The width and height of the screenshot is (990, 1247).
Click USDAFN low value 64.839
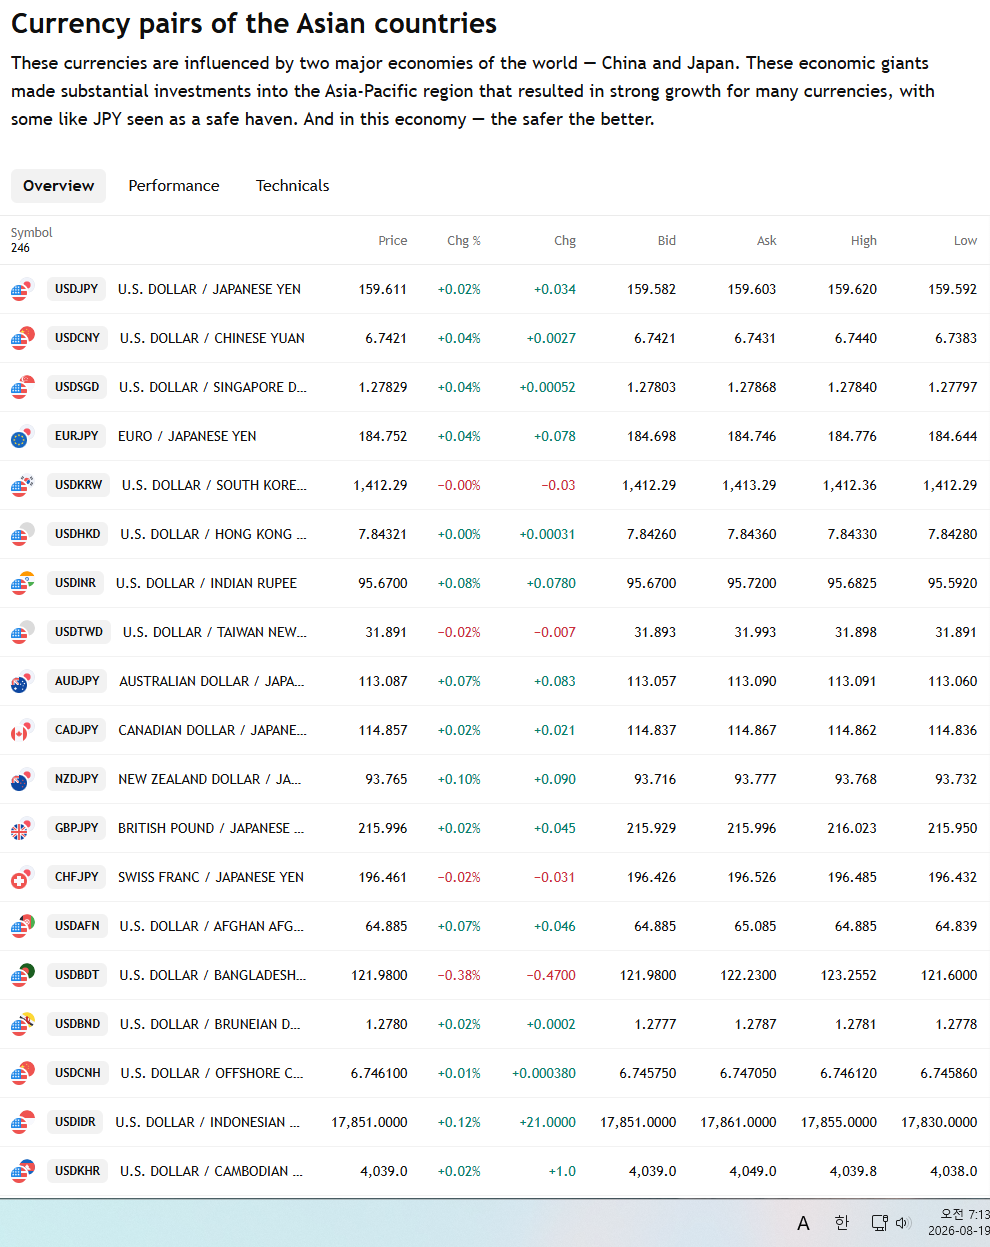[956, 927]
